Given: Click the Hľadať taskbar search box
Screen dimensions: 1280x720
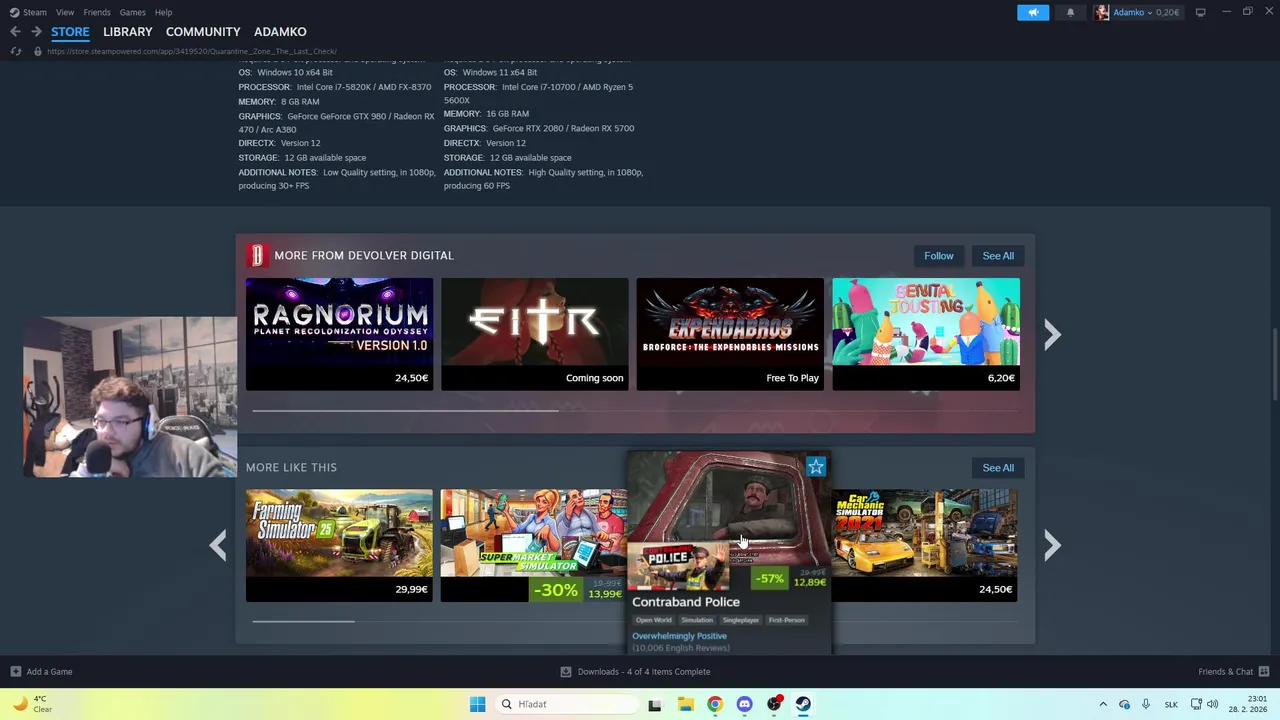Looking at the screenshot, I should coord(566,704).
